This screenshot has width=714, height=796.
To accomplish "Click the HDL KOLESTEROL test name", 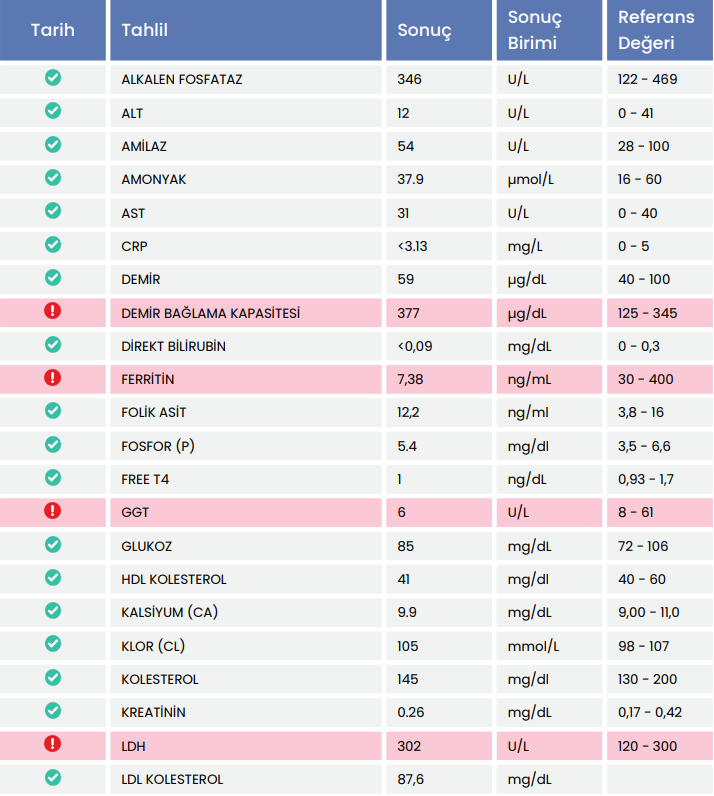I will [174, 580].
